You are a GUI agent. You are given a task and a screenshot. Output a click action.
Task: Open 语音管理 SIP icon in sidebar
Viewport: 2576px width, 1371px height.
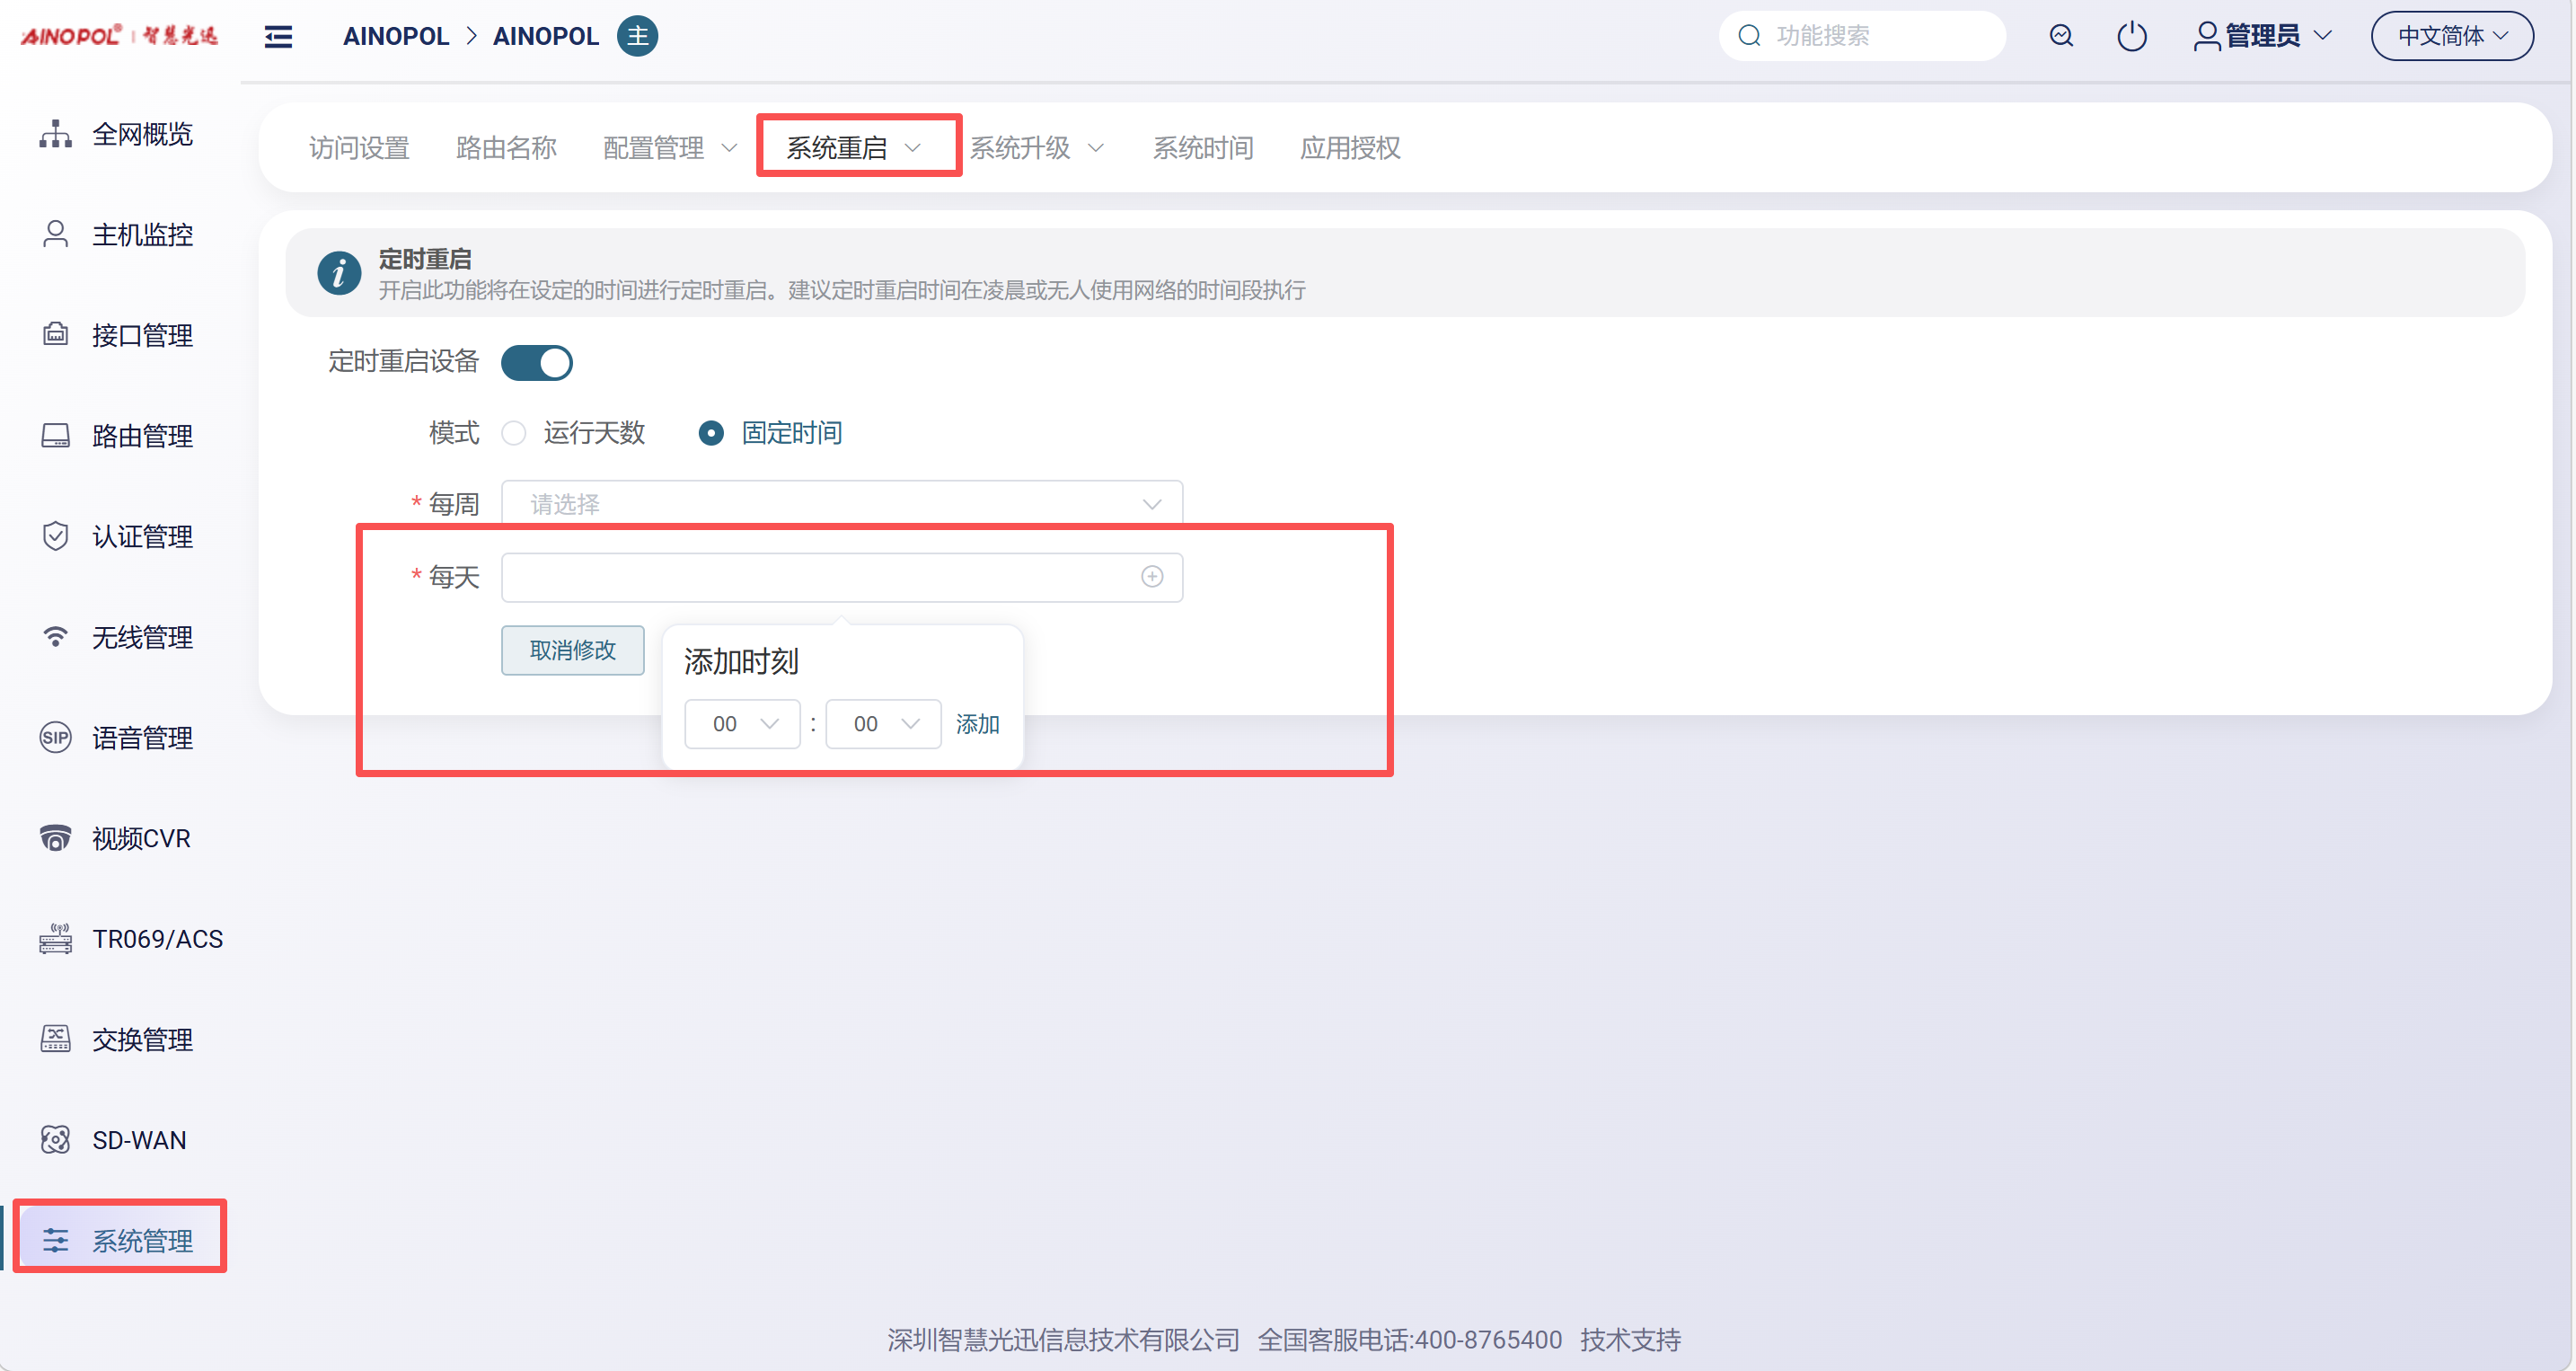pos(55,738)
